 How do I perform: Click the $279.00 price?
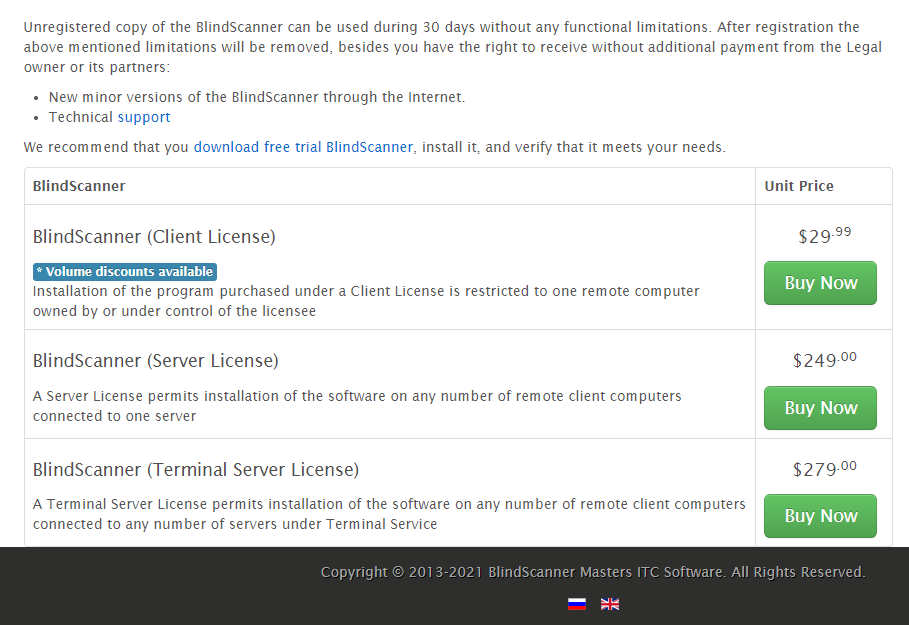tap(824, 468)
